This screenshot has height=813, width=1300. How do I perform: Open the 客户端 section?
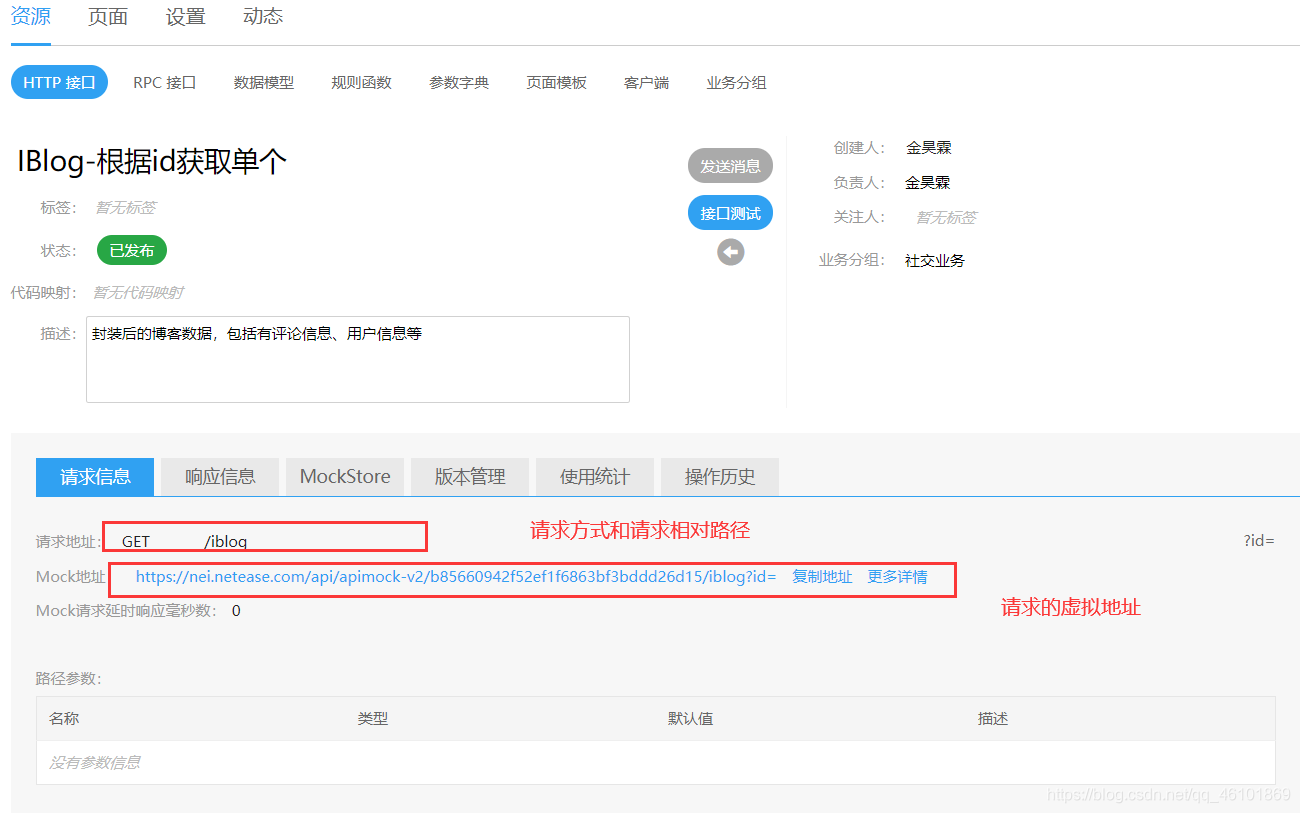click(x=645, y=82)
